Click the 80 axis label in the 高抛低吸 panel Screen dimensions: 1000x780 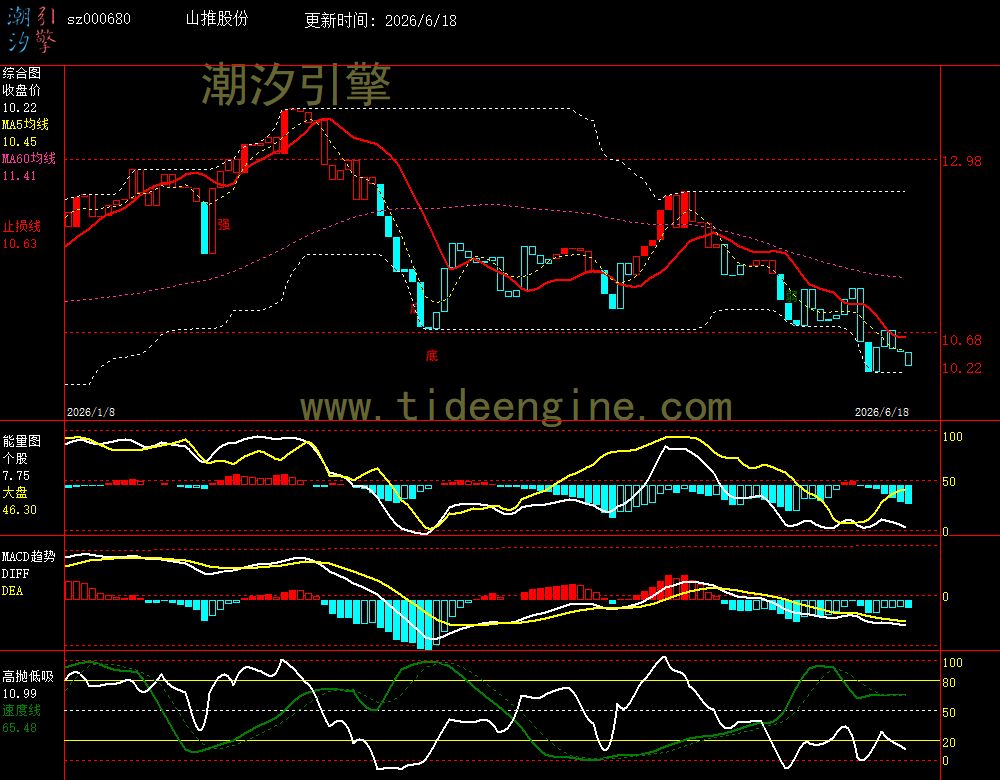tap(949, 683)
